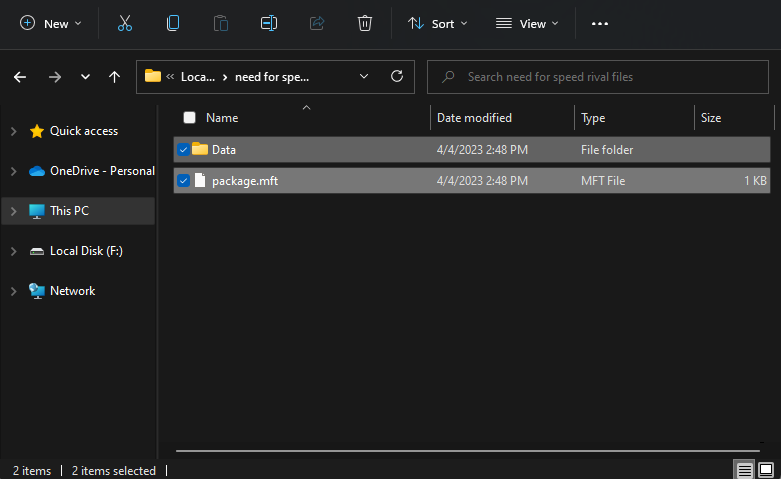Sort by Date modified column header
The image size is (781, 479).
474,118
